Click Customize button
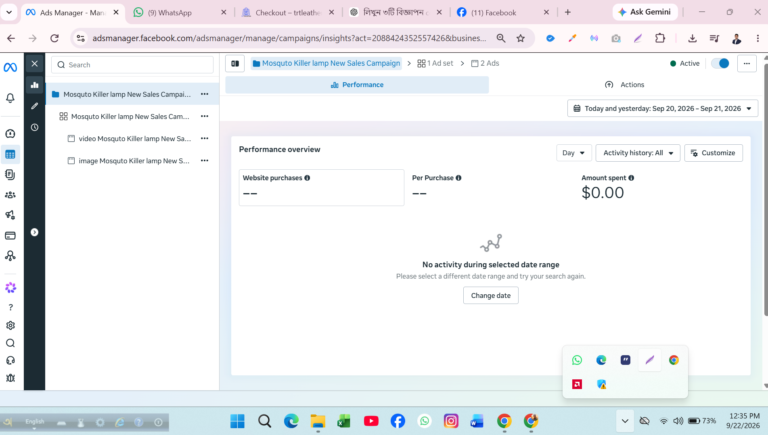The image size is (768, 435). click(713, 153)
